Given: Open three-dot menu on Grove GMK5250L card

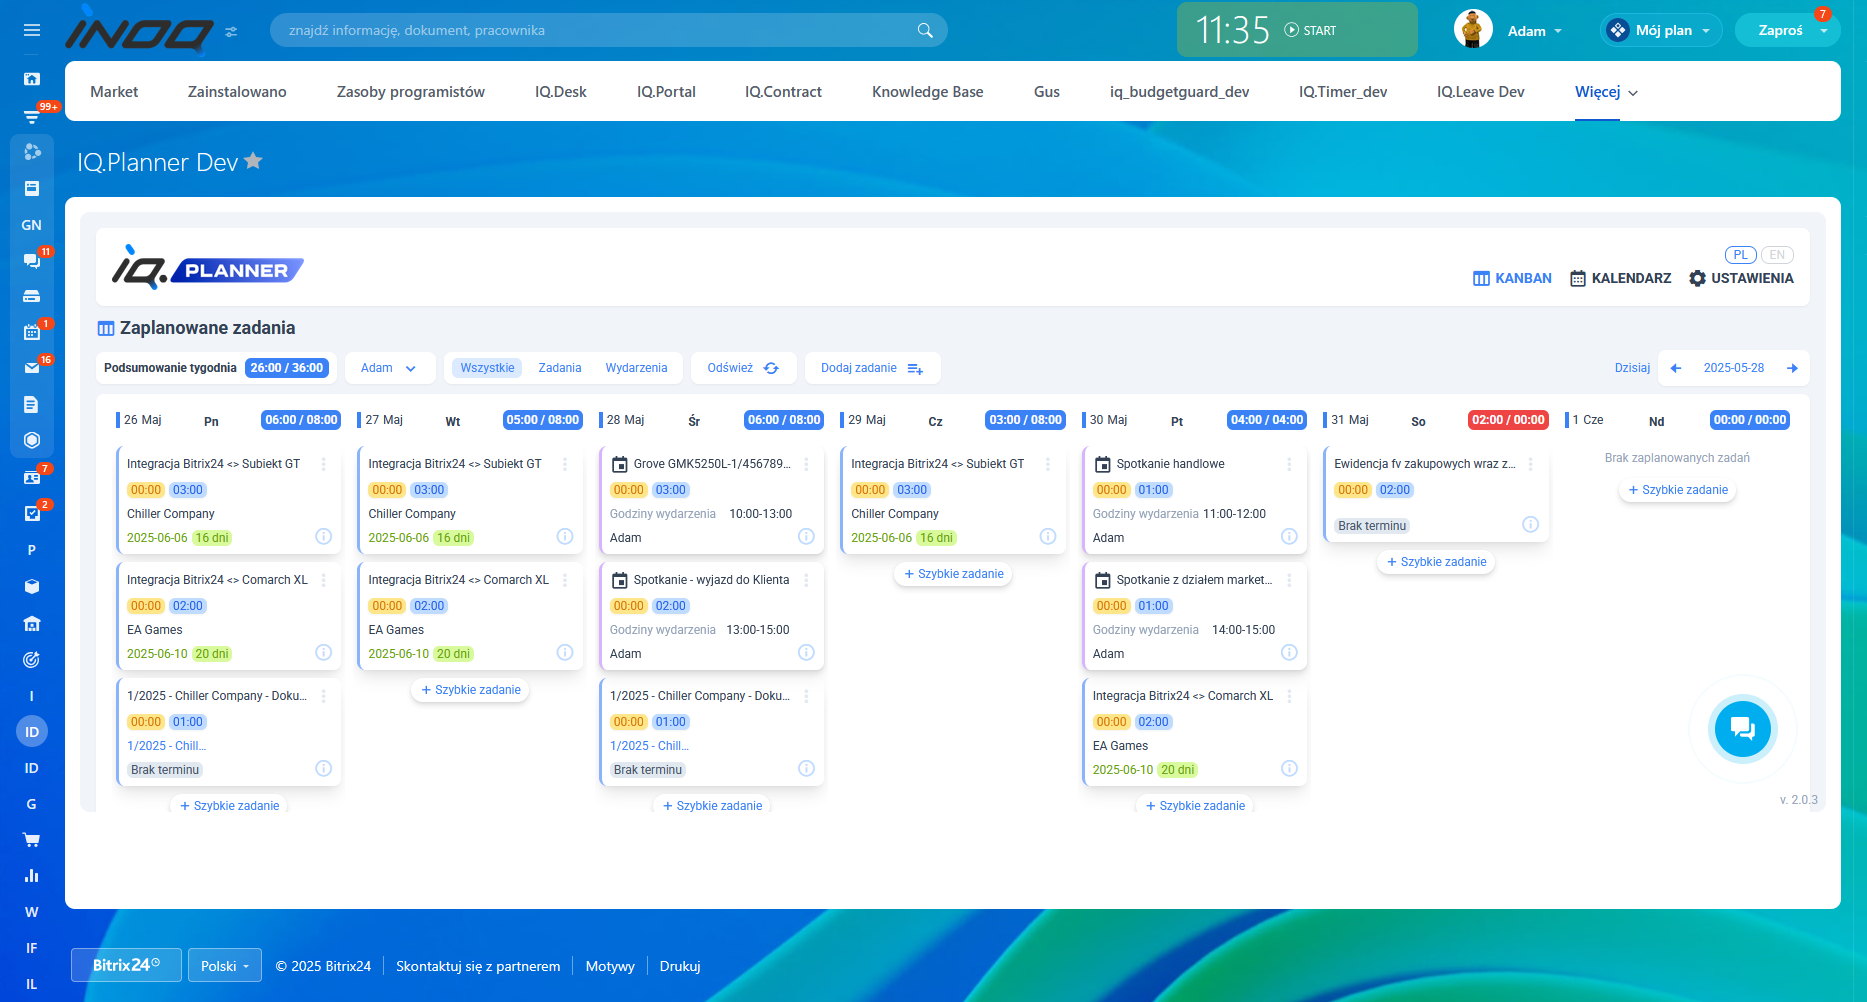Looking at the screenshot, I should 806,464.
